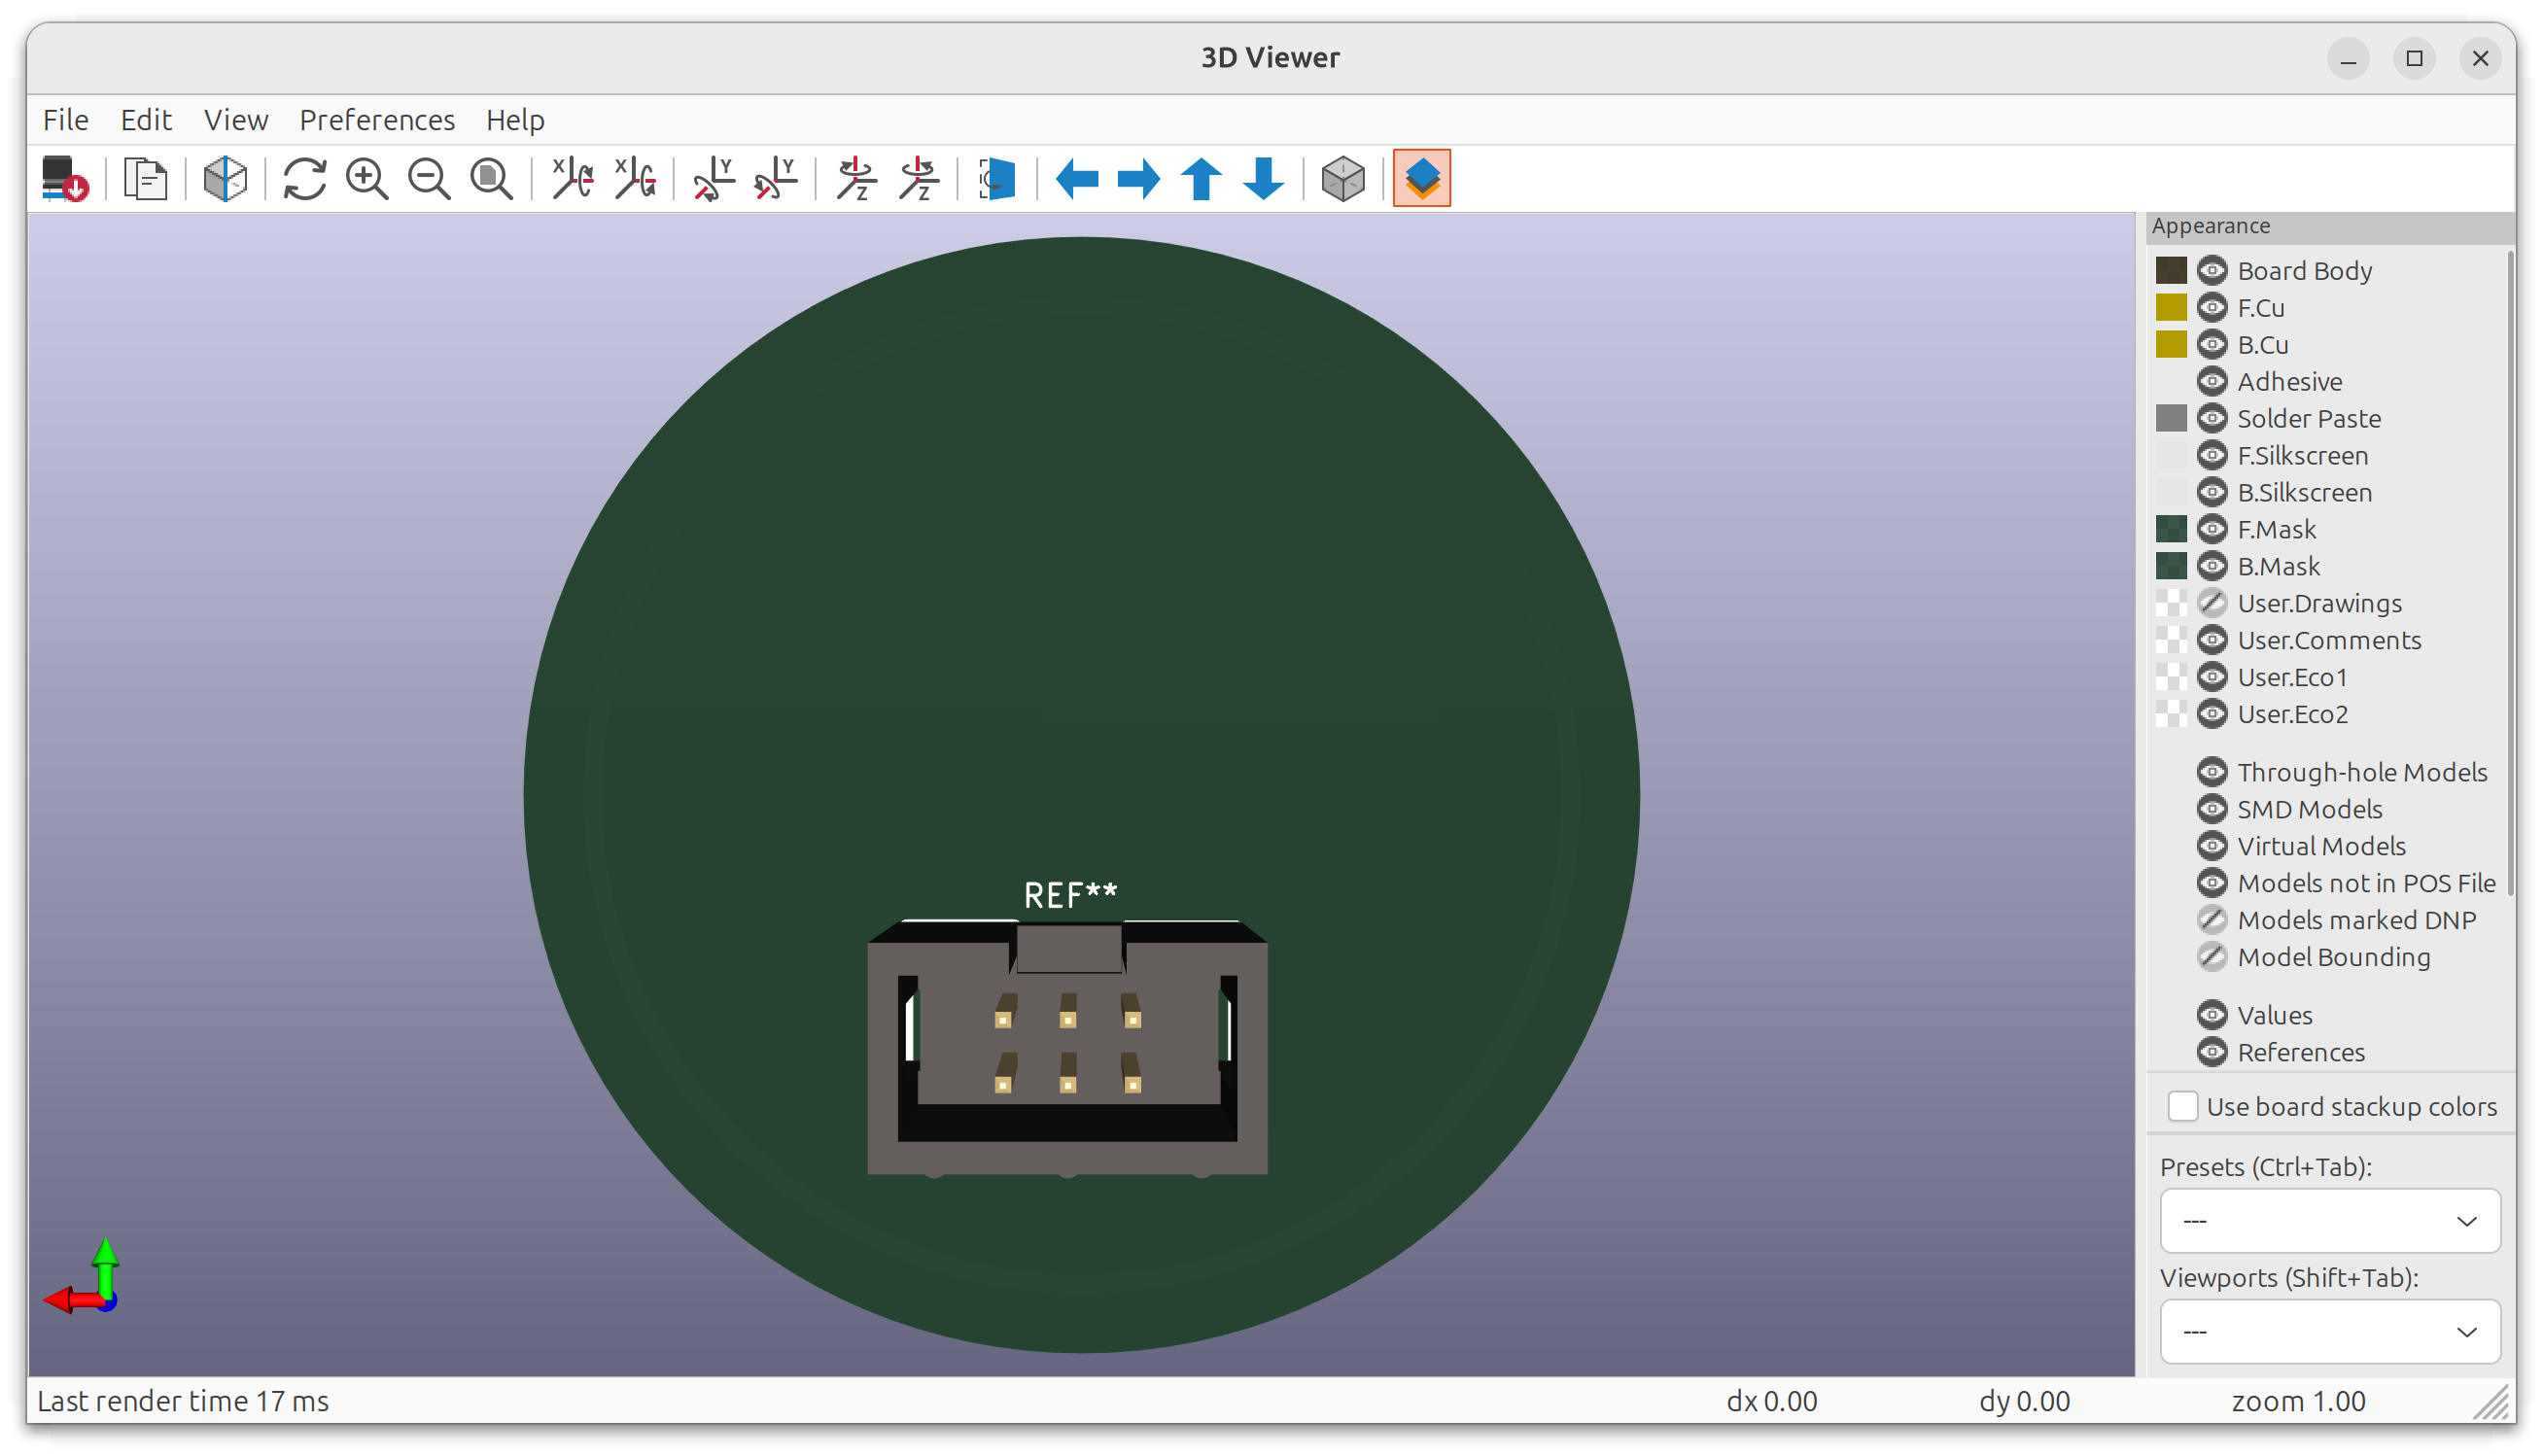Toggle B.Silkscreen visibility eye
The width and height of the screenshot is (2543, 1456).
click(x=2212, y=493)
